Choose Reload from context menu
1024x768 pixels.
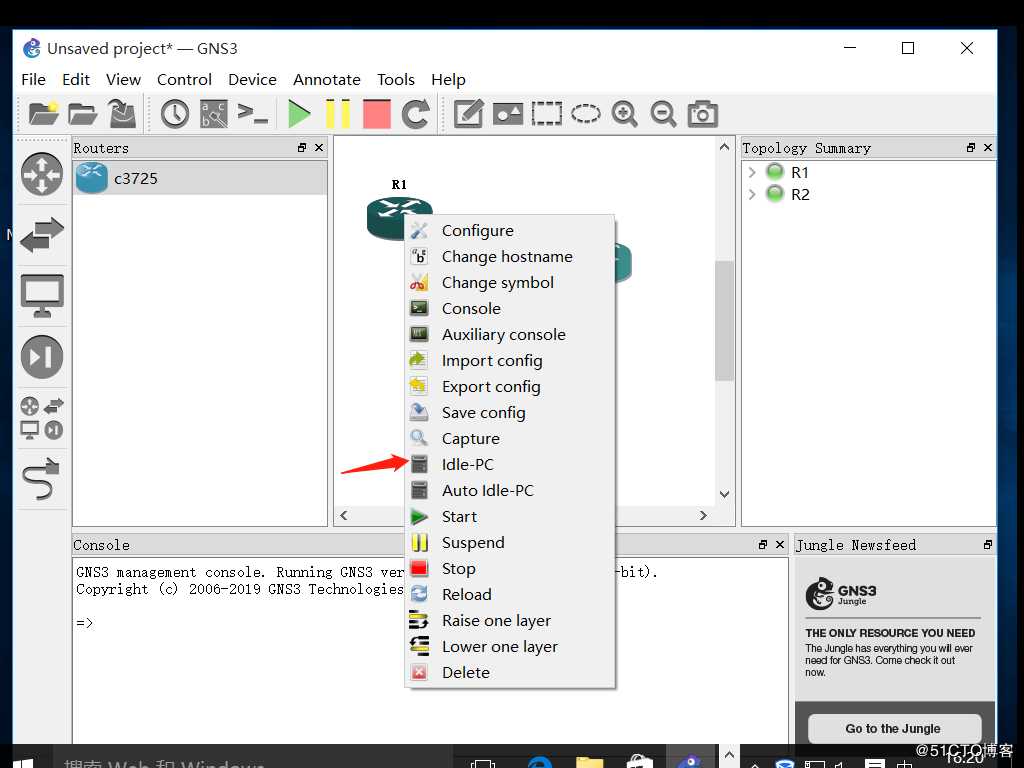[510, 594]
